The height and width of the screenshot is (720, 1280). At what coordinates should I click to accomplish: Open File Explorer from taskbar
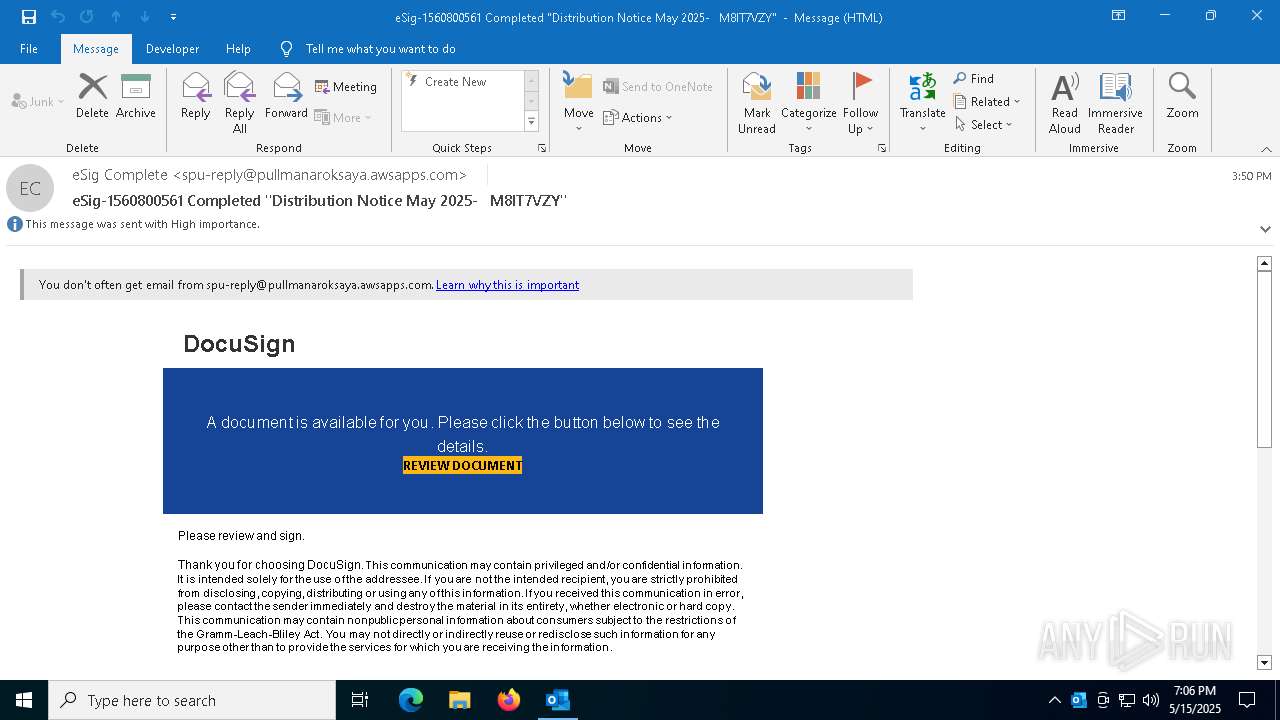[x=459, y=700]
